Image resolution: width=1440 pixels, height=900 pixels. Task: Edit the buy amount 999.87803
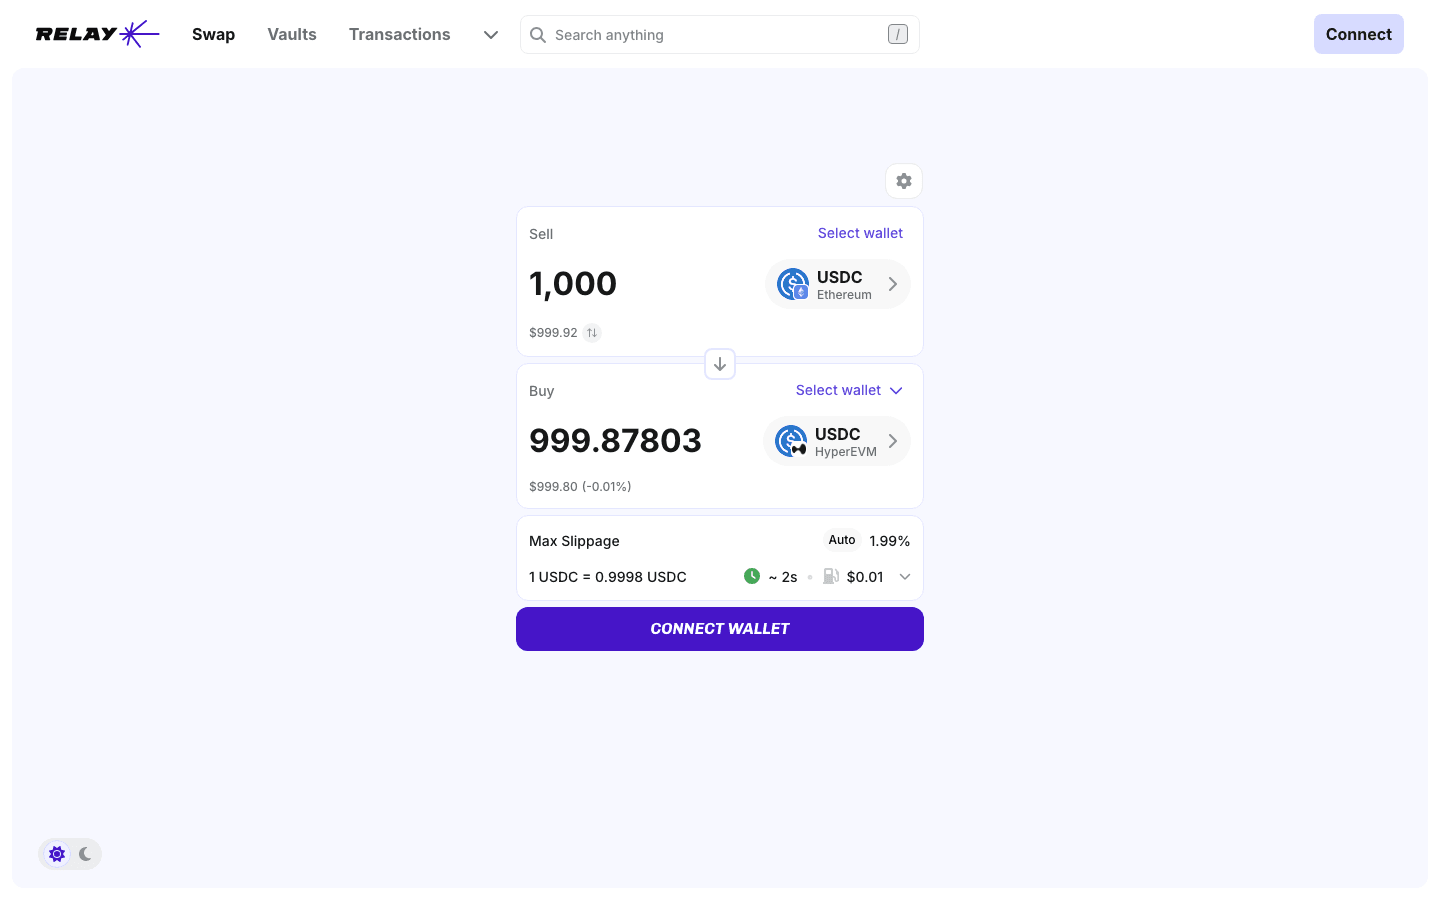616,441
